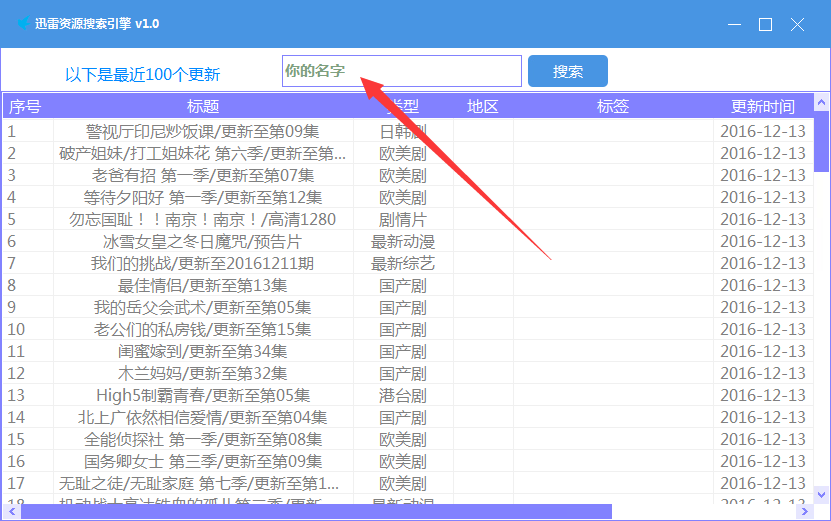Select row 无耻之徒/无耻家庭 第七季
Viewport: 831px width, 521px height.
click(408, 483)
